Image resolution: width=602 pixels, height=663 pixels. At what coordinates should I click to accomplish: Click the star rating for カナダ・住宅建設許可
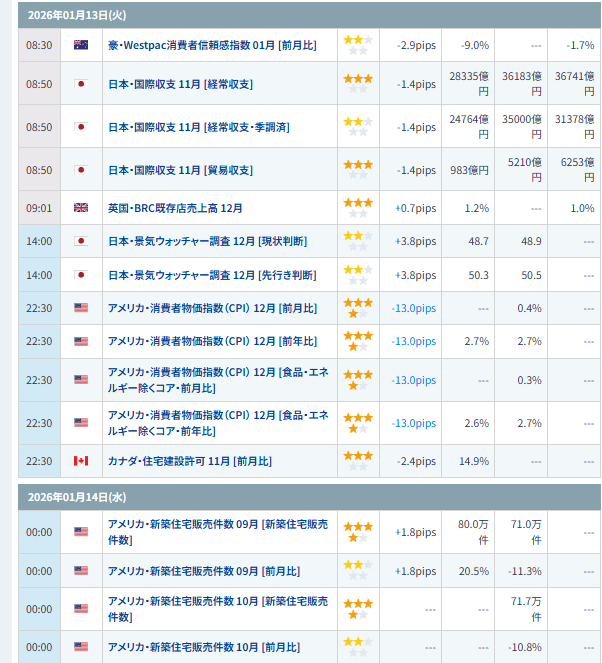click(x=357, y=461)
